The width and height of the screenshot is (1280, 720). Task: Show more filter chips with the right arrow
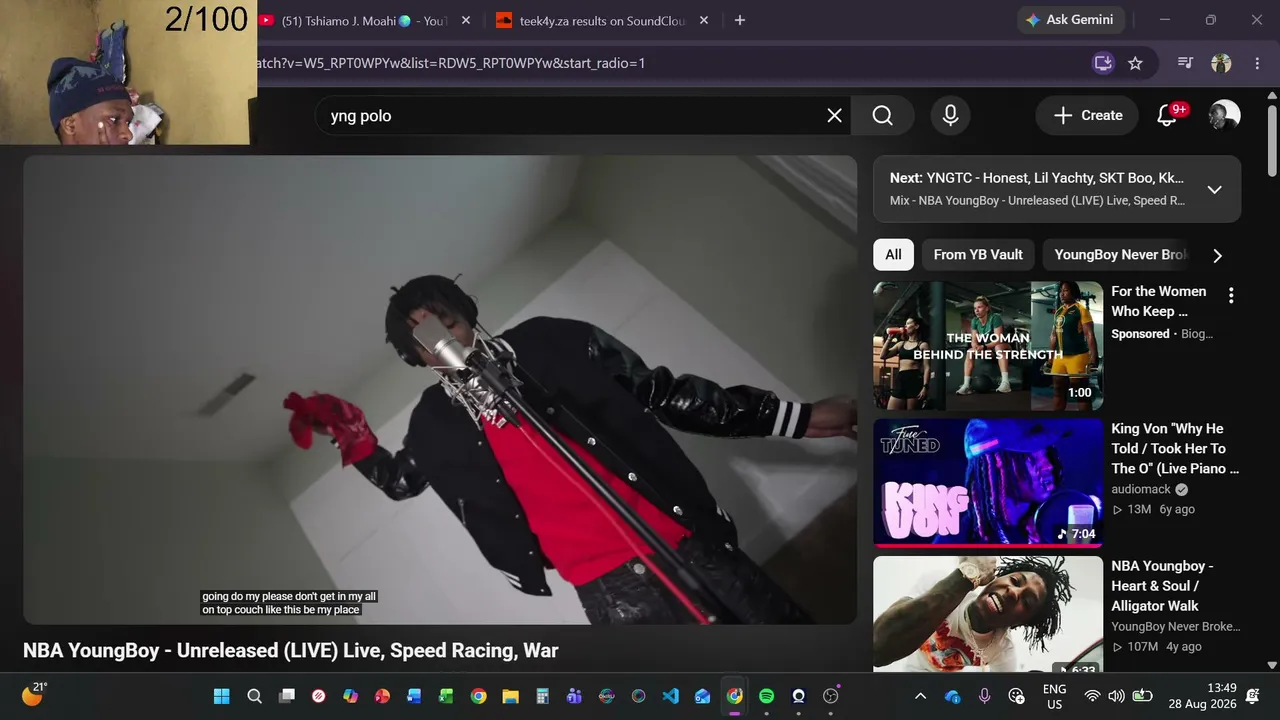[1217, 255]
